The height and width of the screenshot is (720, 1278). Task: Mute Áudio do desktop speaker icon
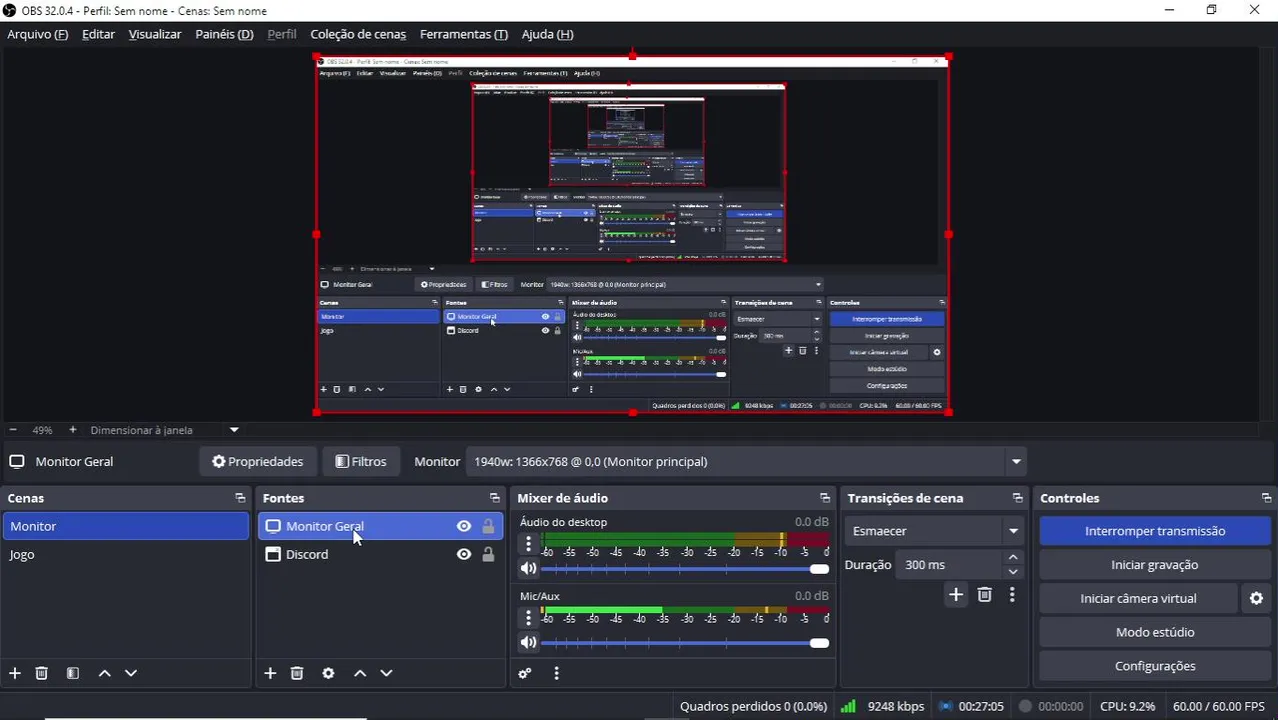tap(529, 568)
